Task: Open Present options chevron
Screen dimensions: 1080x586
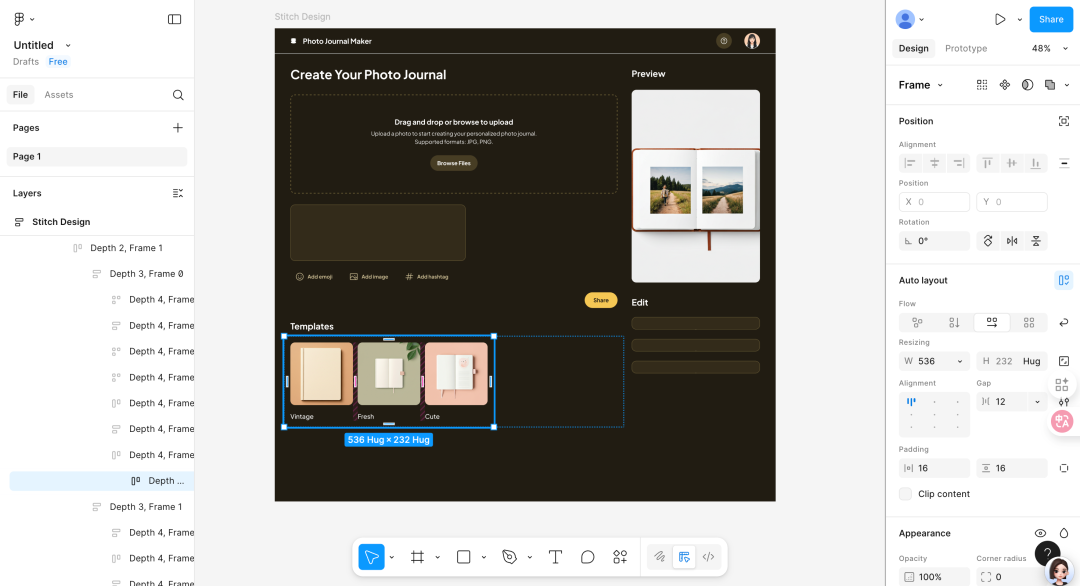Action: coord(1019,20)
